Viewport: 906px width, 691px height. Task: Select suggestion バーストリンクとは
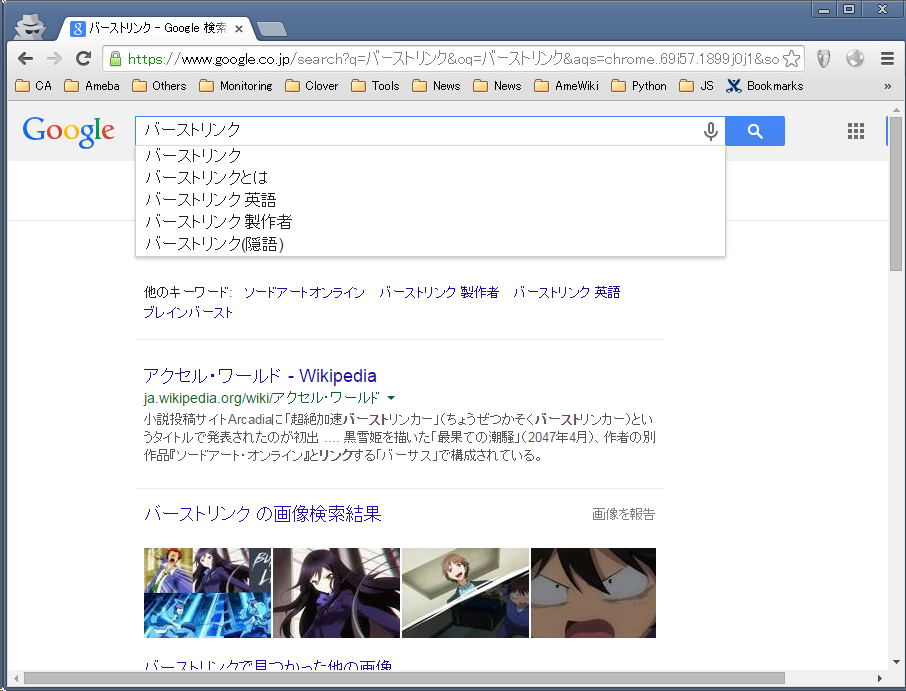(x=430, y=177)
